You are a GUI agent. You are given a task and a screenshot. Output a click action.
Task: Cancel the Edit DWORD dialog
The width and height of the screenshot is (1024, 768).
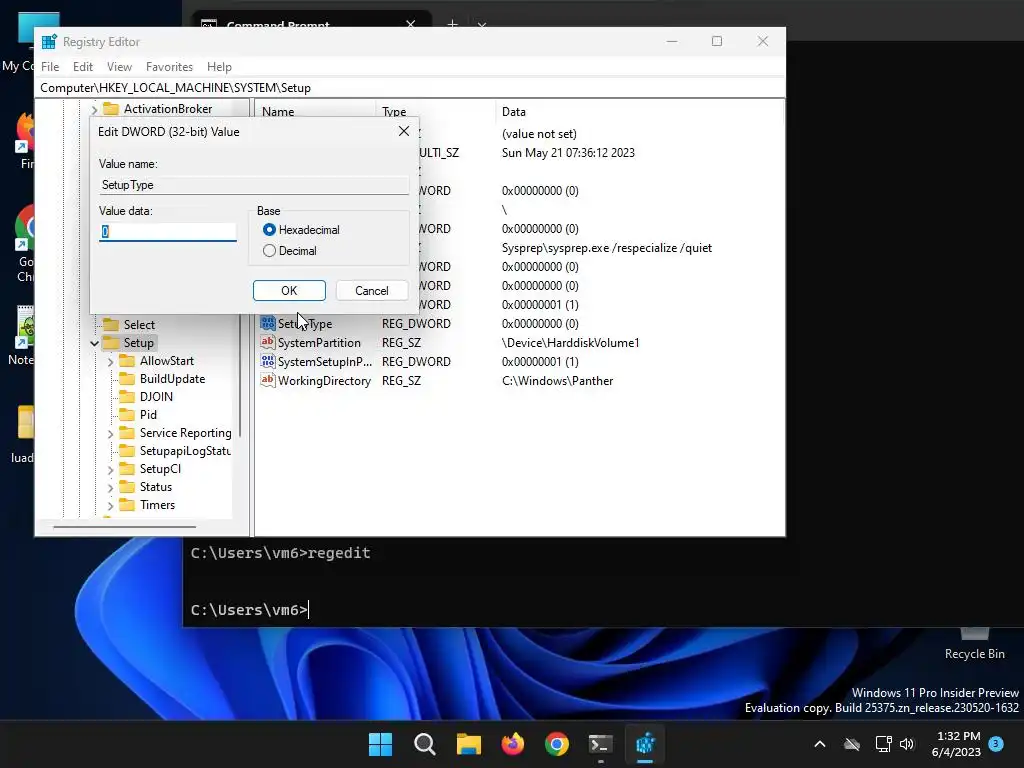pos(372,291)
